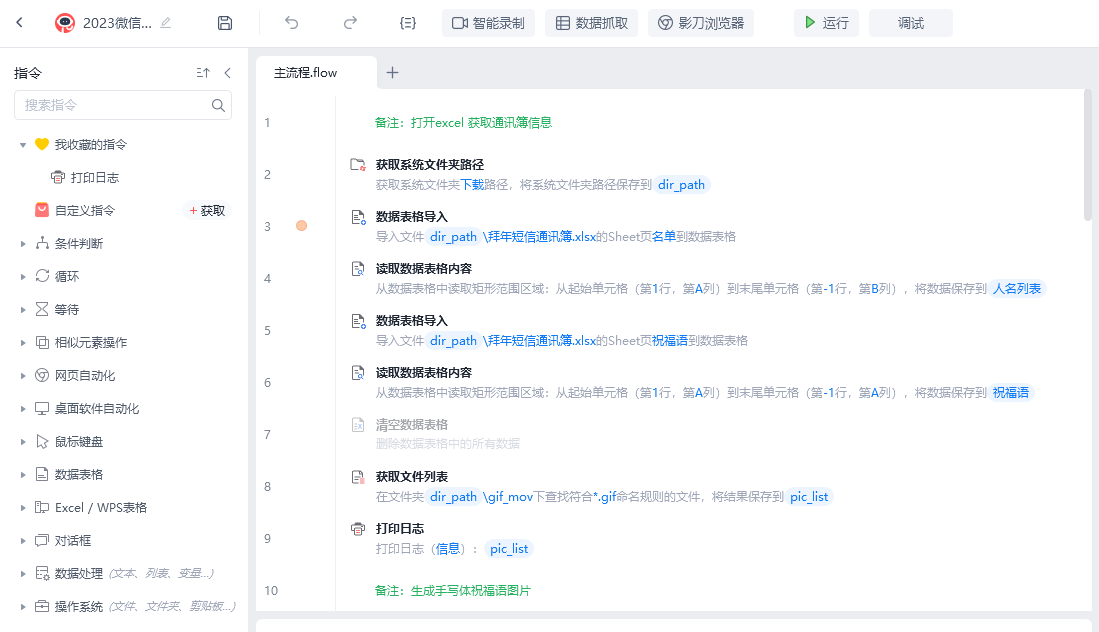Screen dimensions: 1099x632
Task: Expand 桌面软件自动化 category
Action: pos(23,408)
